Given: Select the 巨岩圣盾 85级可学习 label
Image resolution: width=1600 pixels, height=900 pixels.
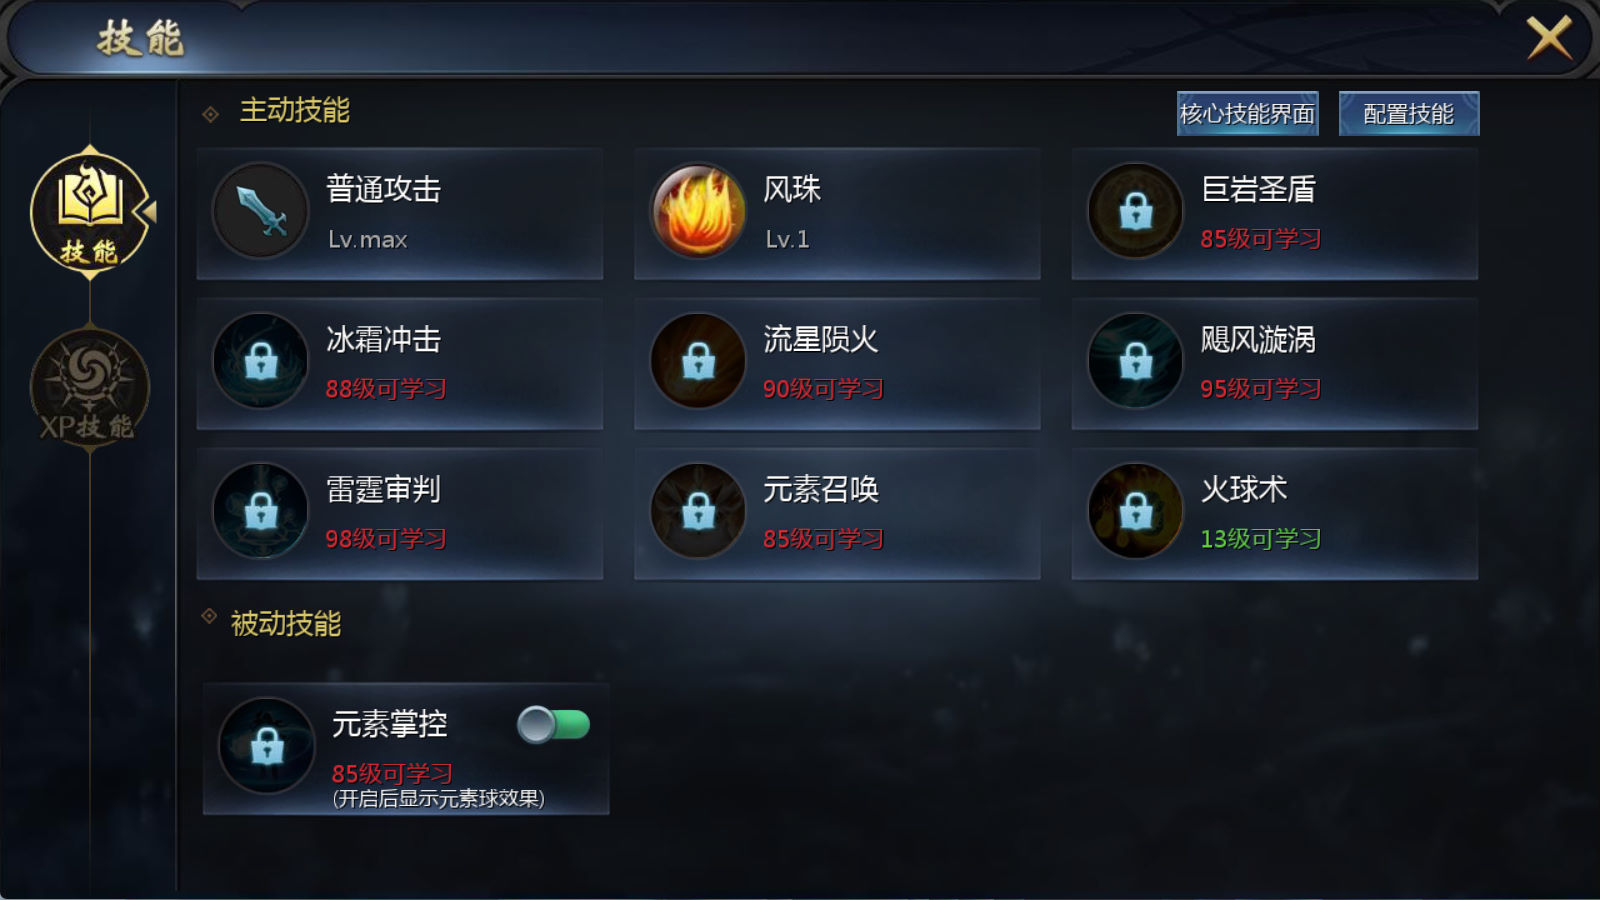Looking at the screenshot, I should coord(1261,239).
